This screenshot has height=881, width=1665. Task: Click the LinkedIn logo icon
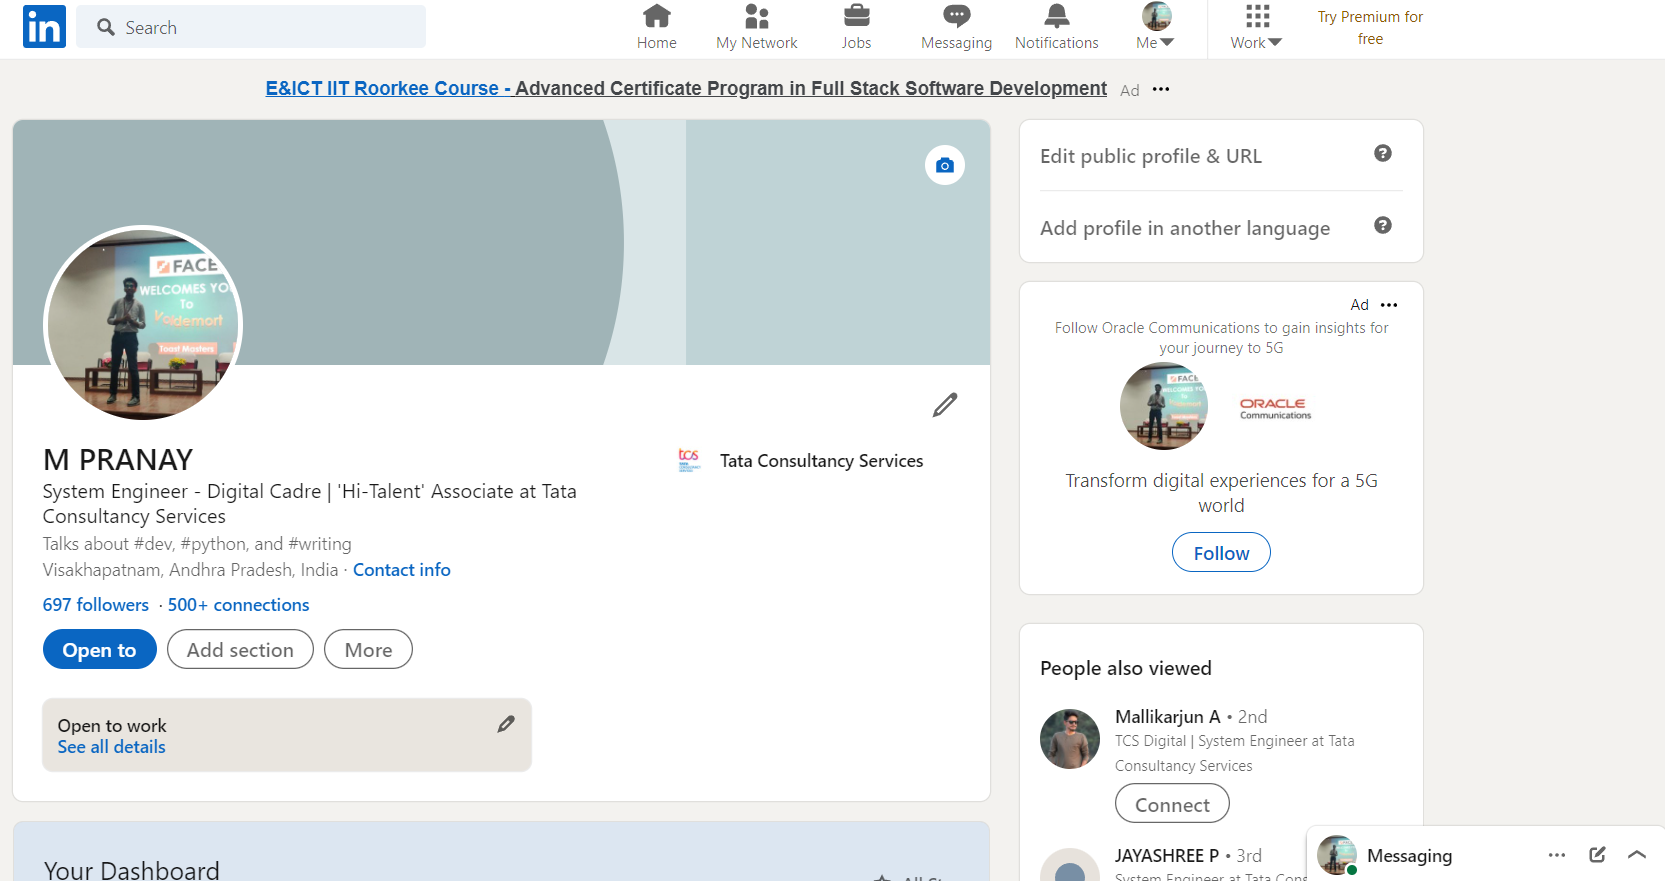[x=44, y=27]
